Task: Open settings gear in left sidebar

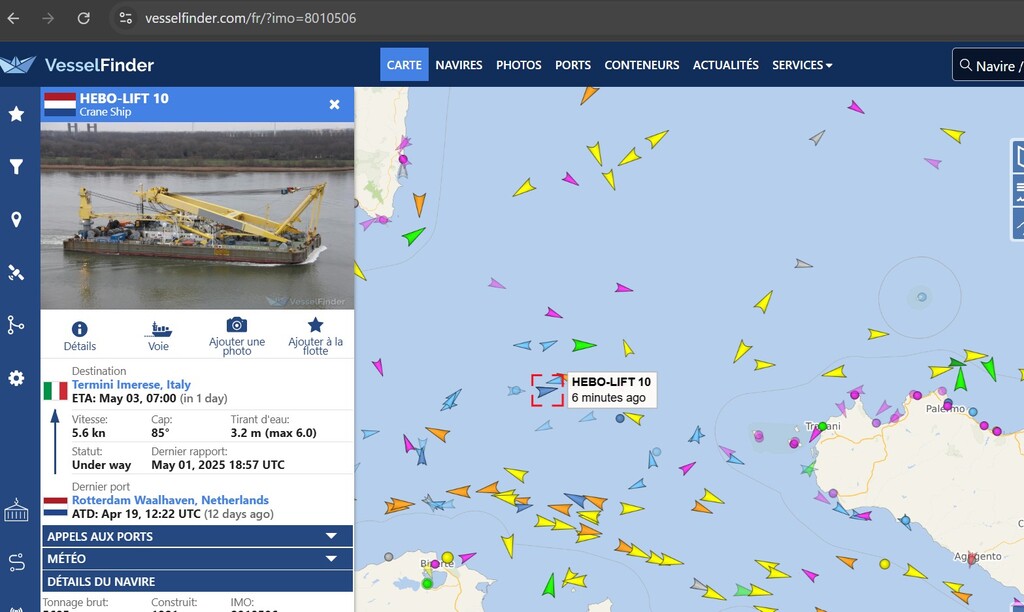Action: pos(16,378)
